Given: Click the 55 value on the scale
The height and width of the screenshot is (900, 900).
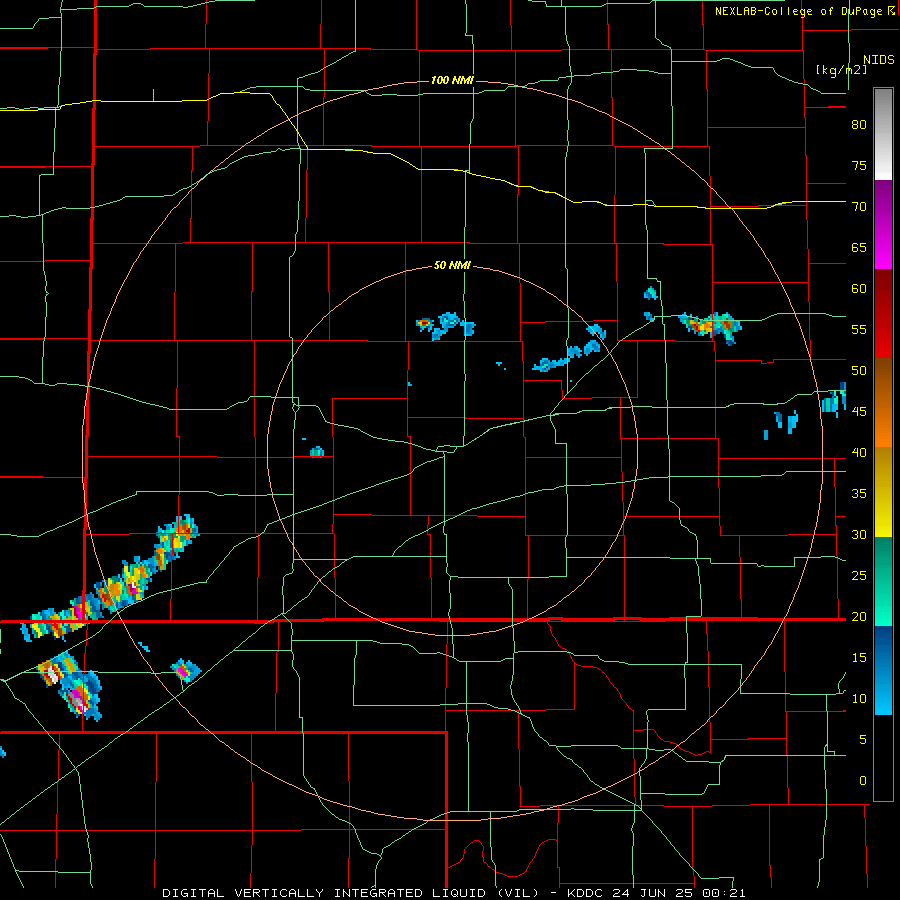Looking at the screenshot, I should tap(859, 329).
